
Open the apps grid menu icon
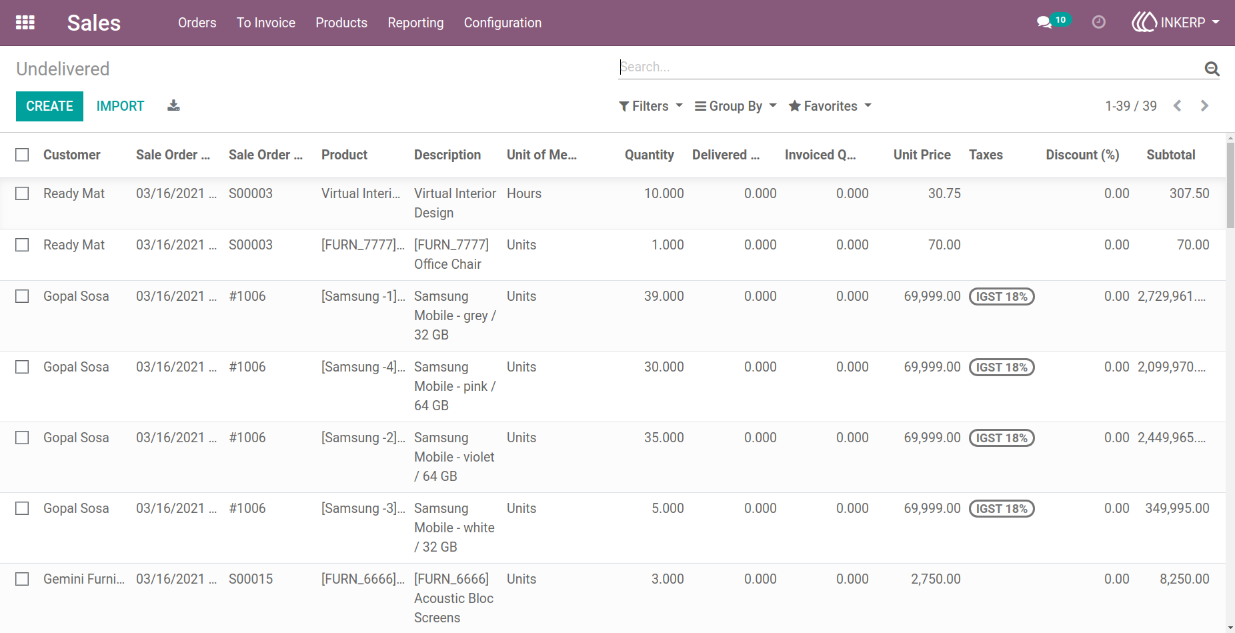pyautogui.click(x=25, y=22)
